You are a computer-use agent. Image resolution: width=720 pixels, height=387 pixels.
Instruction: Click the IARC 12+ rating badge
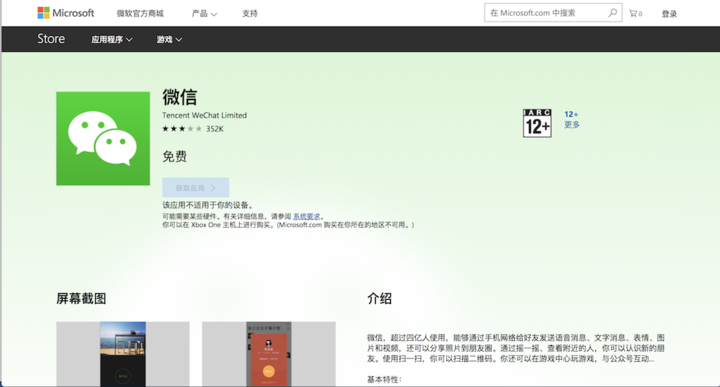pos(537,123)
